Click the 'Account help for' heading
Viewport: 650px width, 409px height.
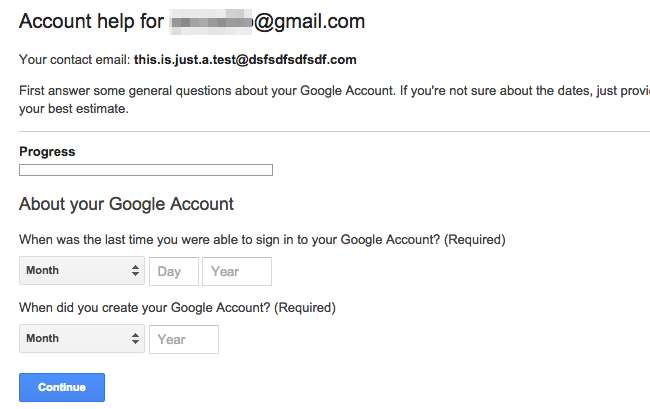coord(92,21)
